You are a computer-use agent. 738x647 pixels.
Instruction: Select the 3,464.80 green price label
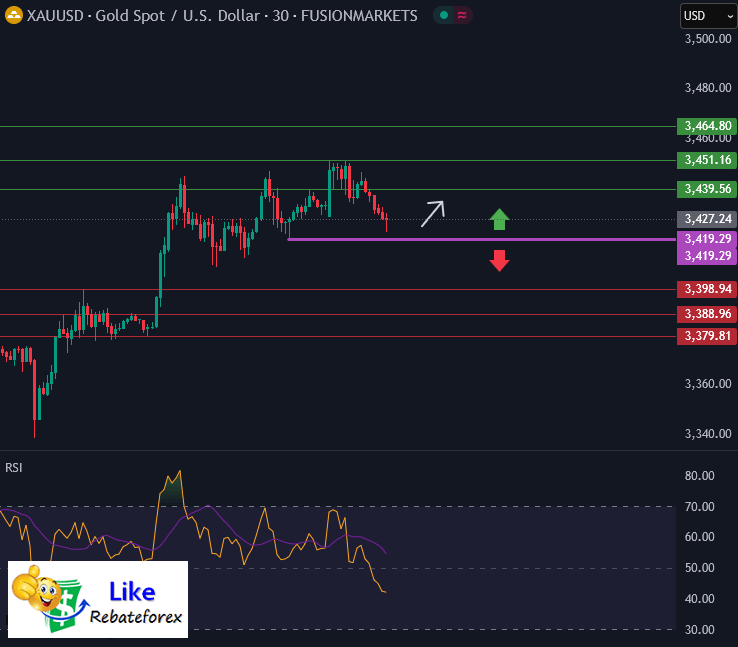tap(707, 126)
